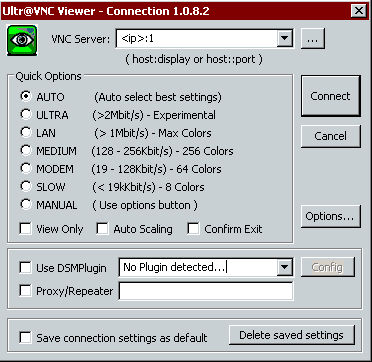The height and width of the screenshot is (362, 372).
Task: Choose the LAN radio button
Action: pos(25,132)
